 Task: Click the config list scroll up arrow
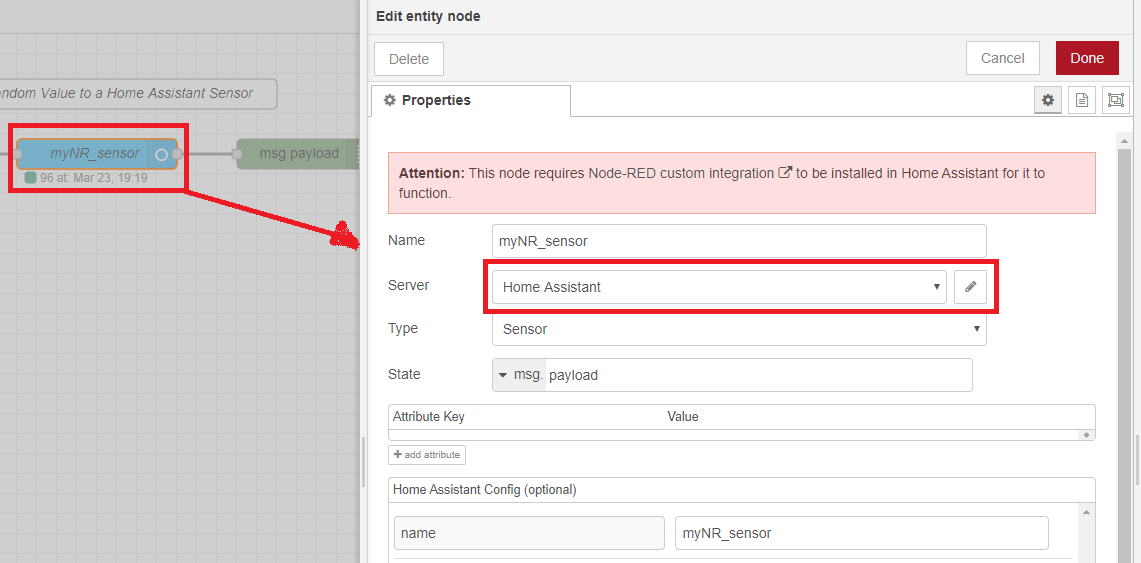click(x=1086, y=511)
